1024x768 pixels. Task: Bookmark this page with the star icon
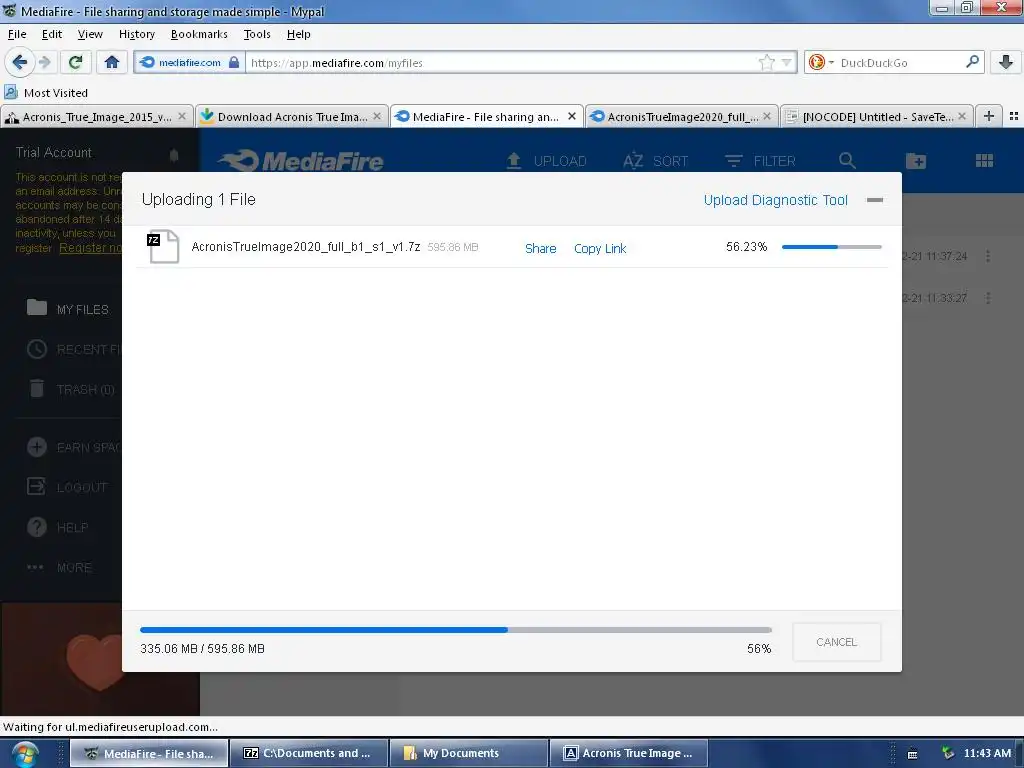(x=767, y=63)
